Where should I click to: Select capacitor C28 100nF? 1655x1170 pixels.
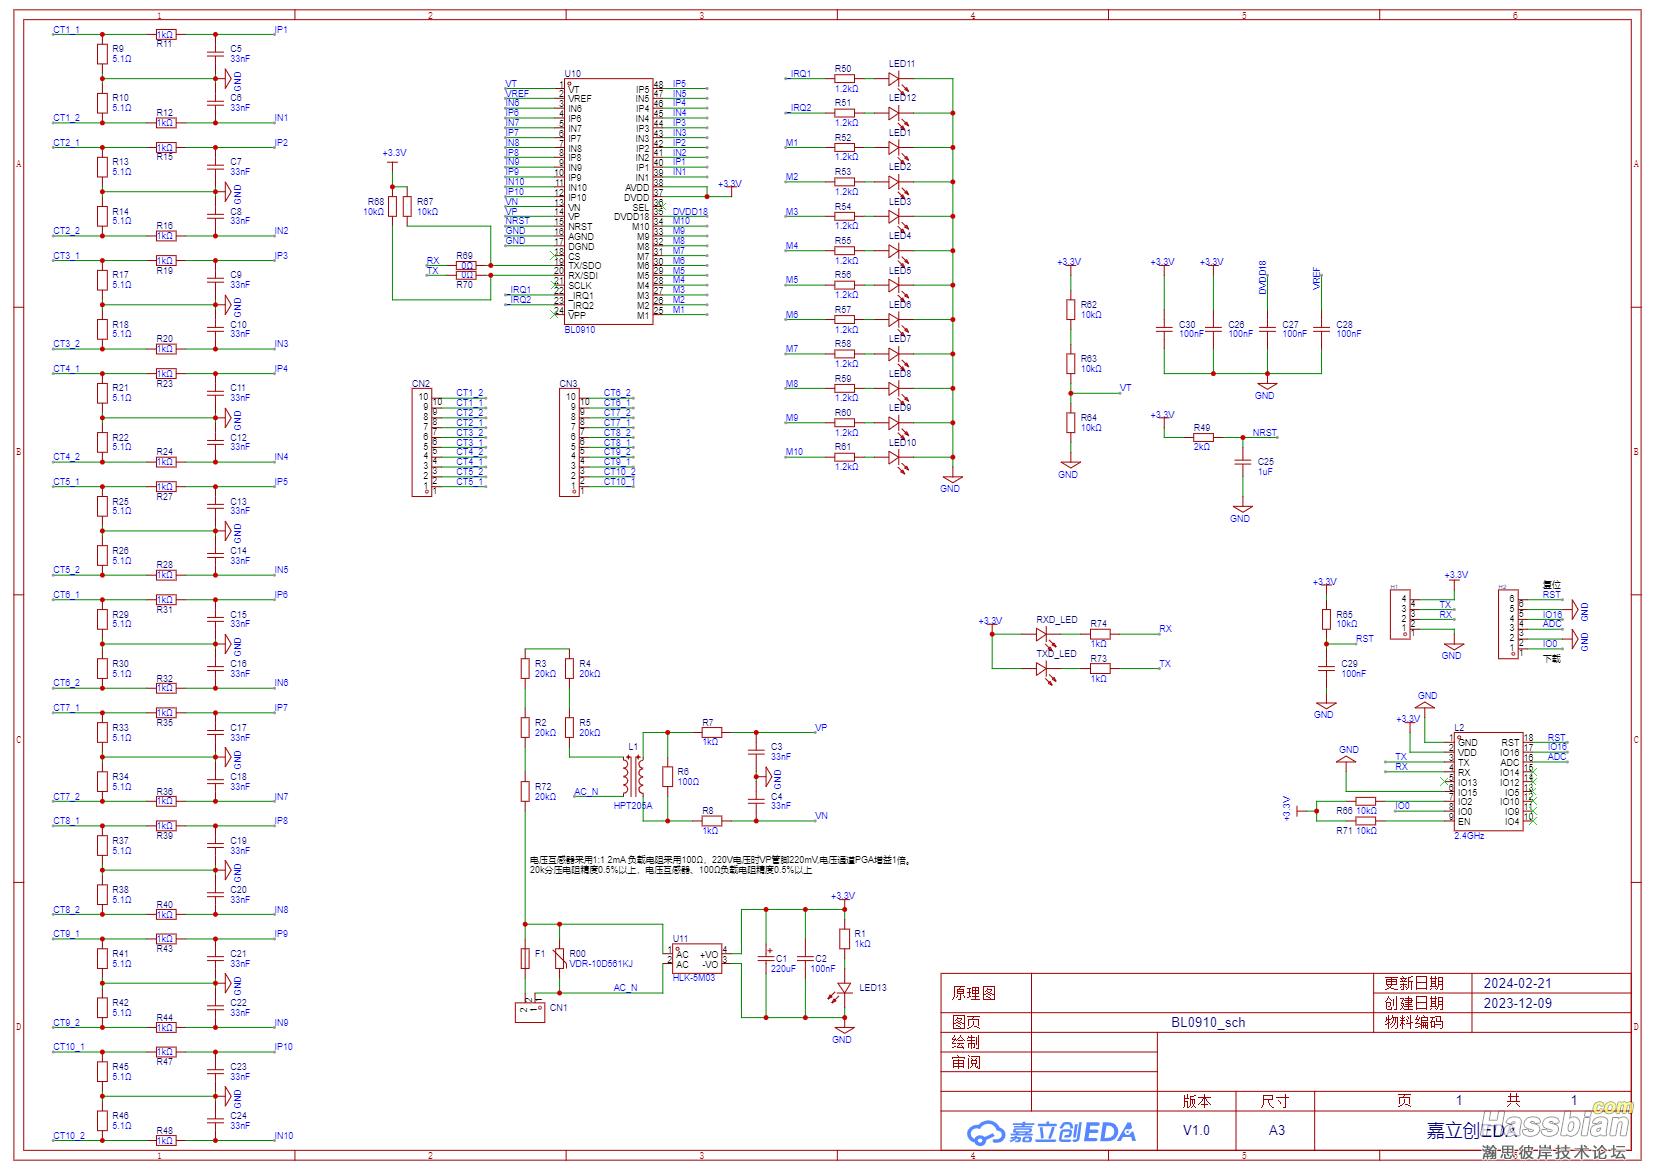(x=1321, y=329)
